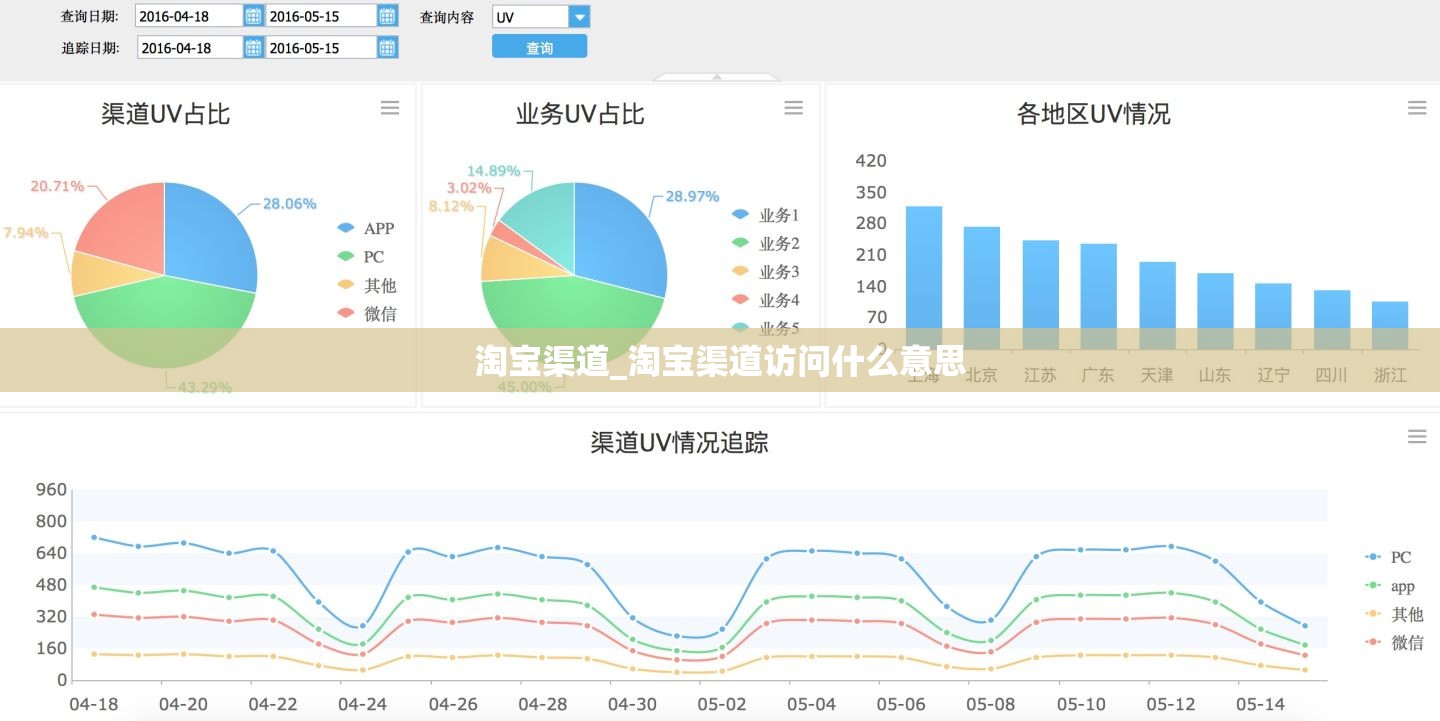Click the 渠道UV占比 chart title
Viewport: 1440px width, 721px height.
point(165,114)
